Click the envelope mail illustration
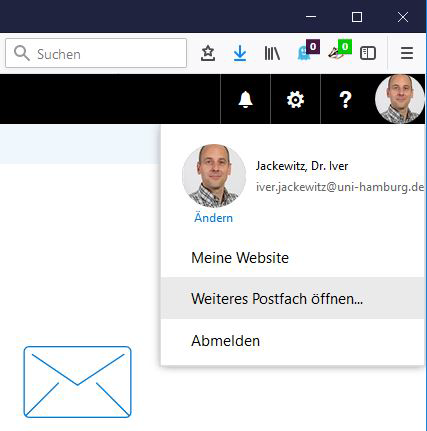427x431 pixels. click(x=77, y=382)
